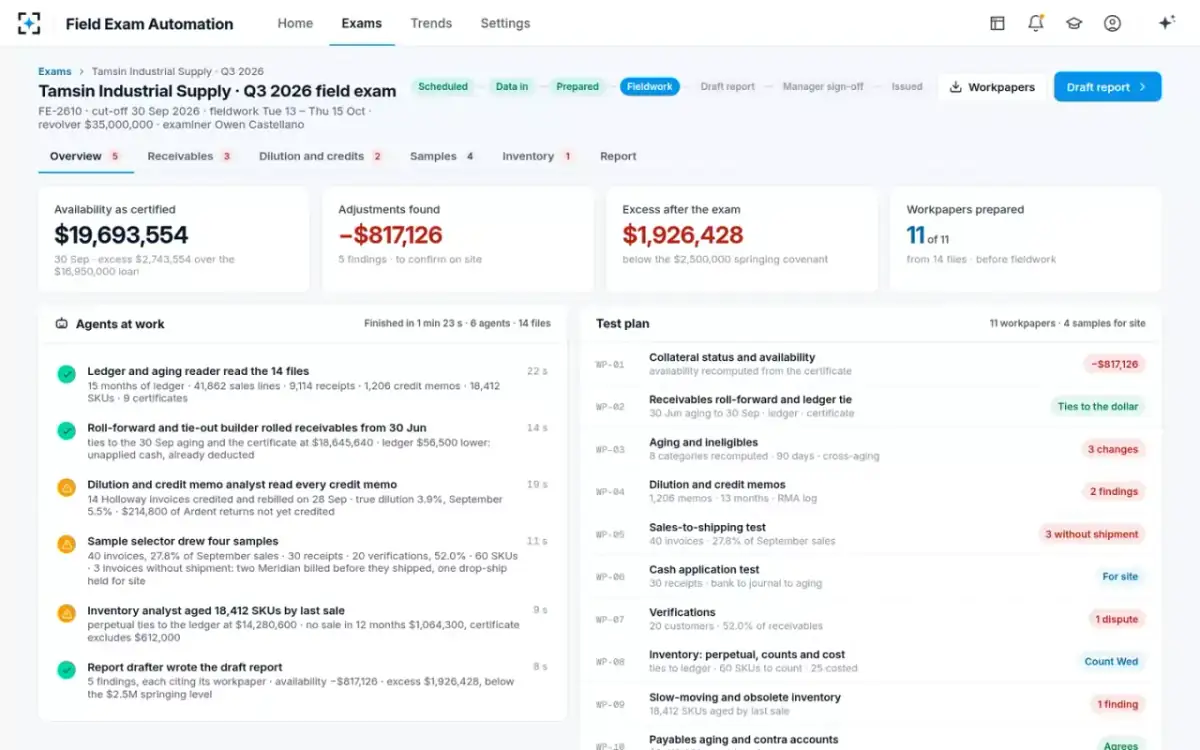The width and height of the screenshot is (1200, 750).
Task: Click green check icon for Report drafter
Action: (66, 670)
